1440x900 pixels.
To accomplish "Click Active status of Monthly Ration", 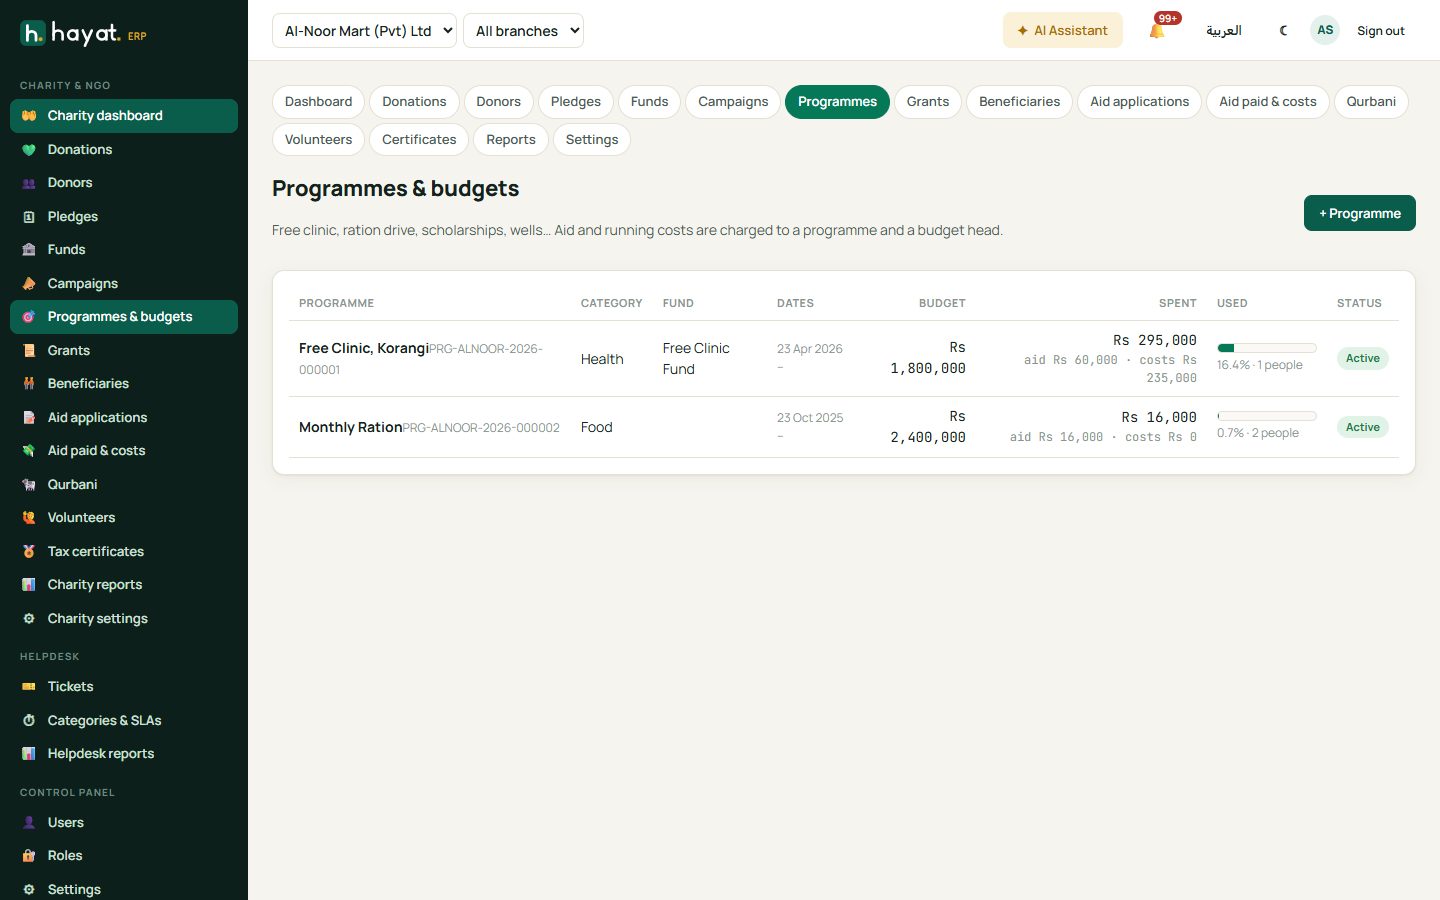I will (1363, 427).
